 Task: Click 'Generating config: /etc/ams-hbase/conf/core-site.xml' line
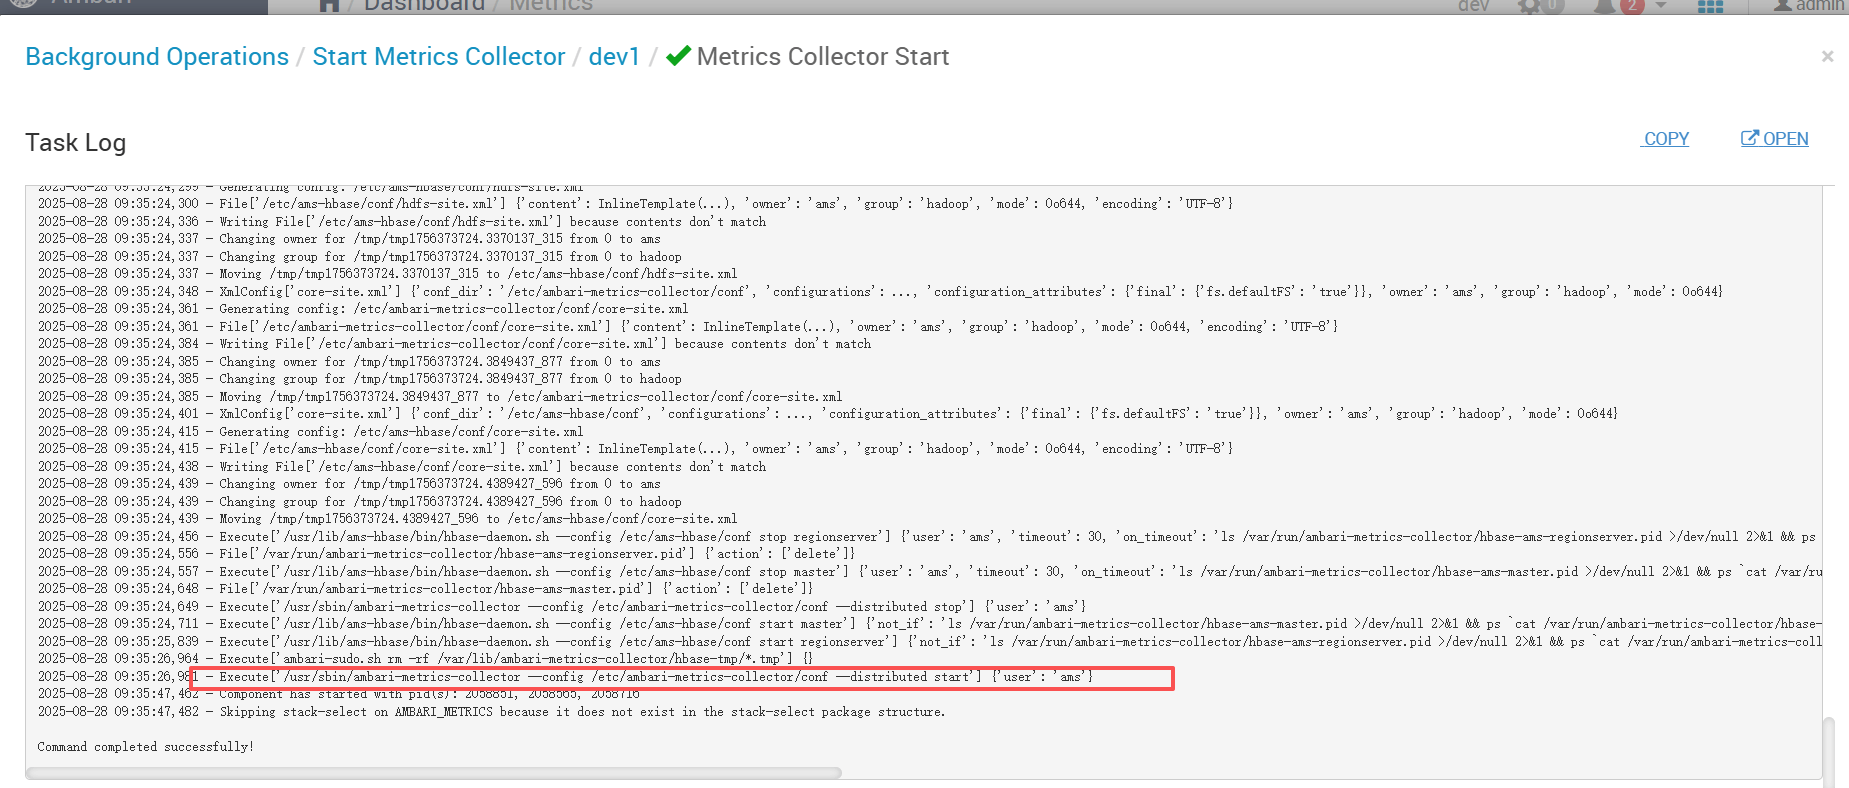(x=310, y=432)
